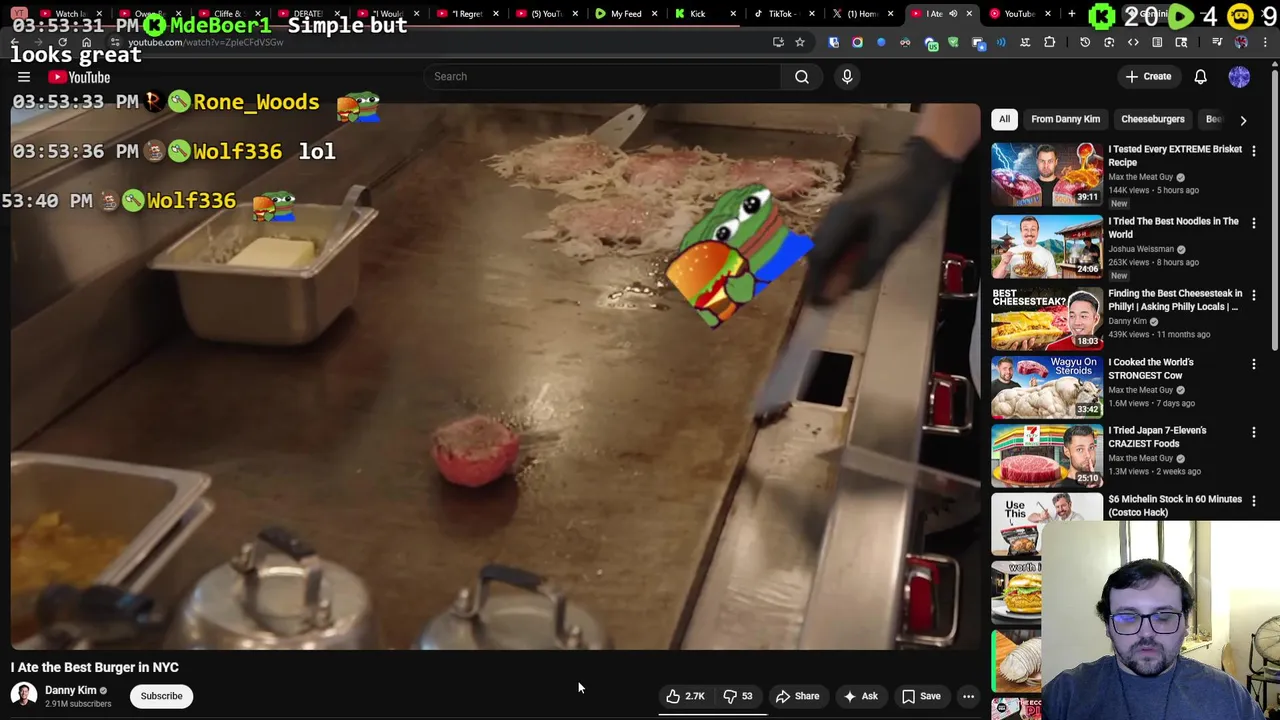Viewport: 1280px width, 720px height.
Task: Open the history clock toolbar icon
Action: (x=1085, y=42)
